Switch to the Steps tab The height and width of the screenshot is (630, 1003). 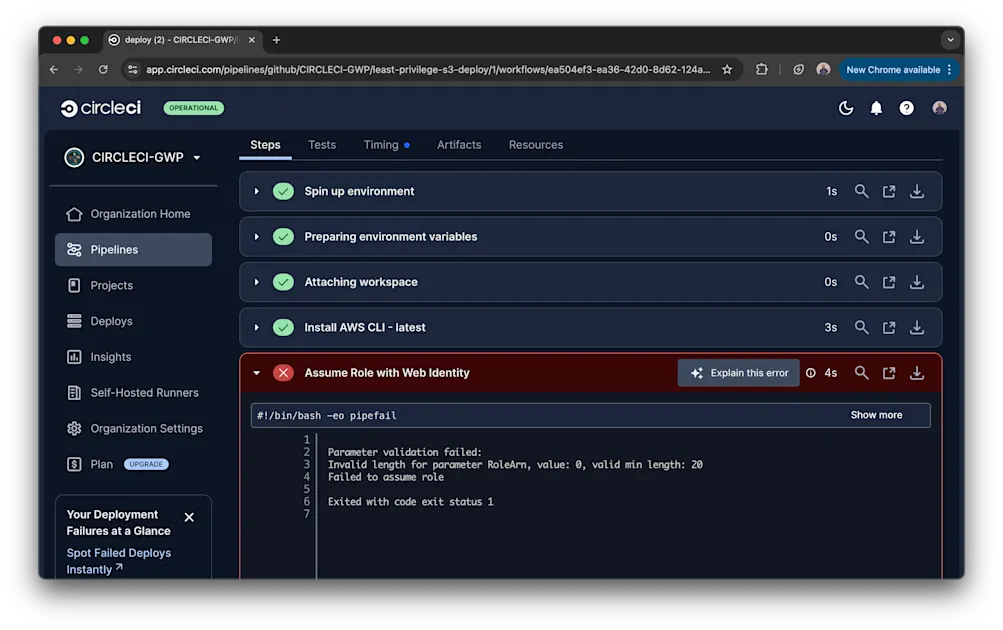tap(265, 145)
